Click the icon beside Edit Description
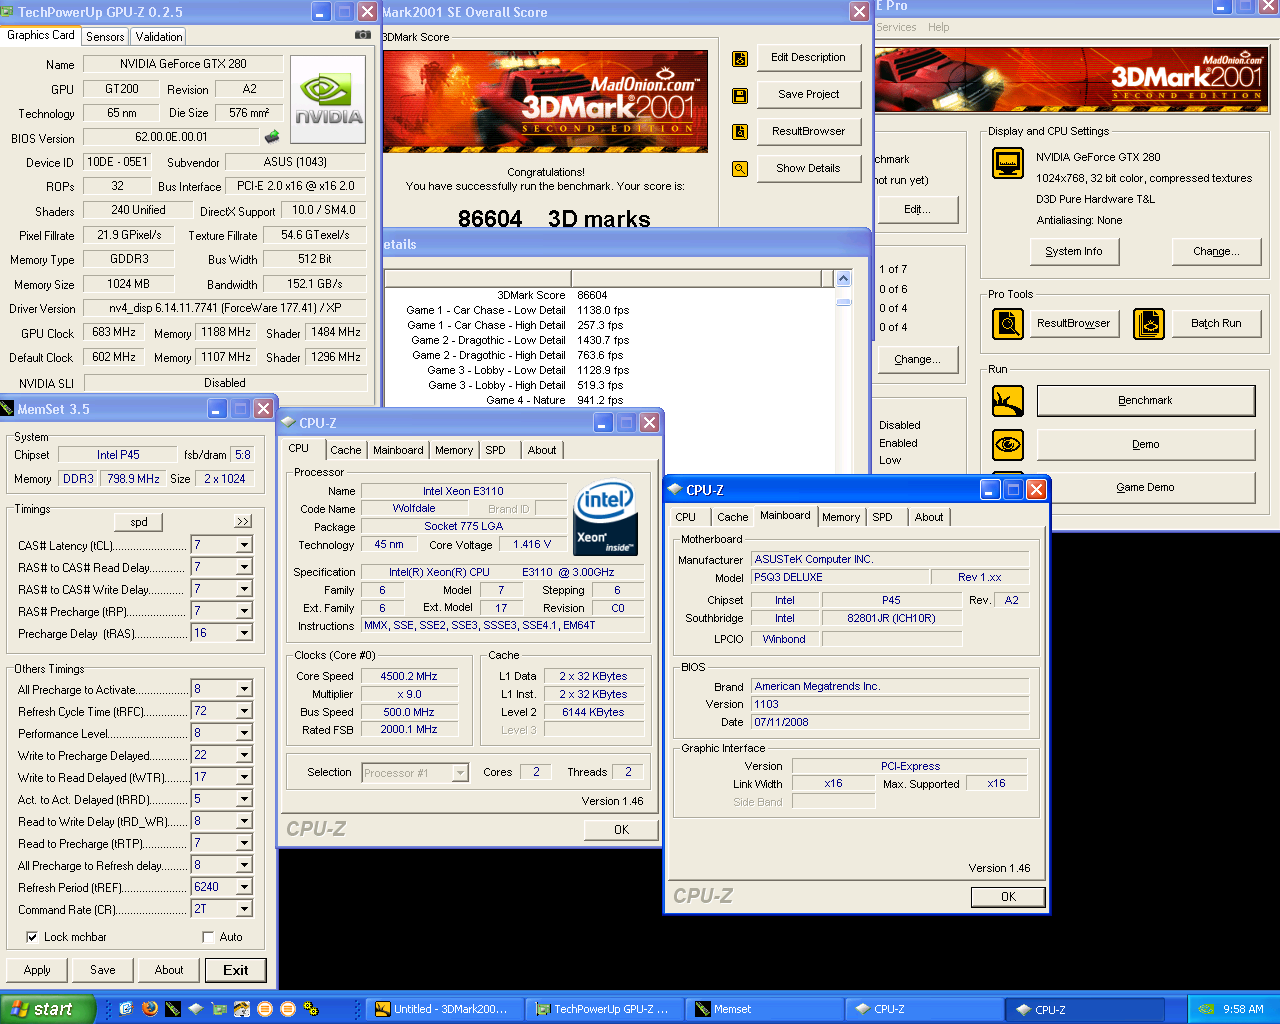 (x=740, y=58)
